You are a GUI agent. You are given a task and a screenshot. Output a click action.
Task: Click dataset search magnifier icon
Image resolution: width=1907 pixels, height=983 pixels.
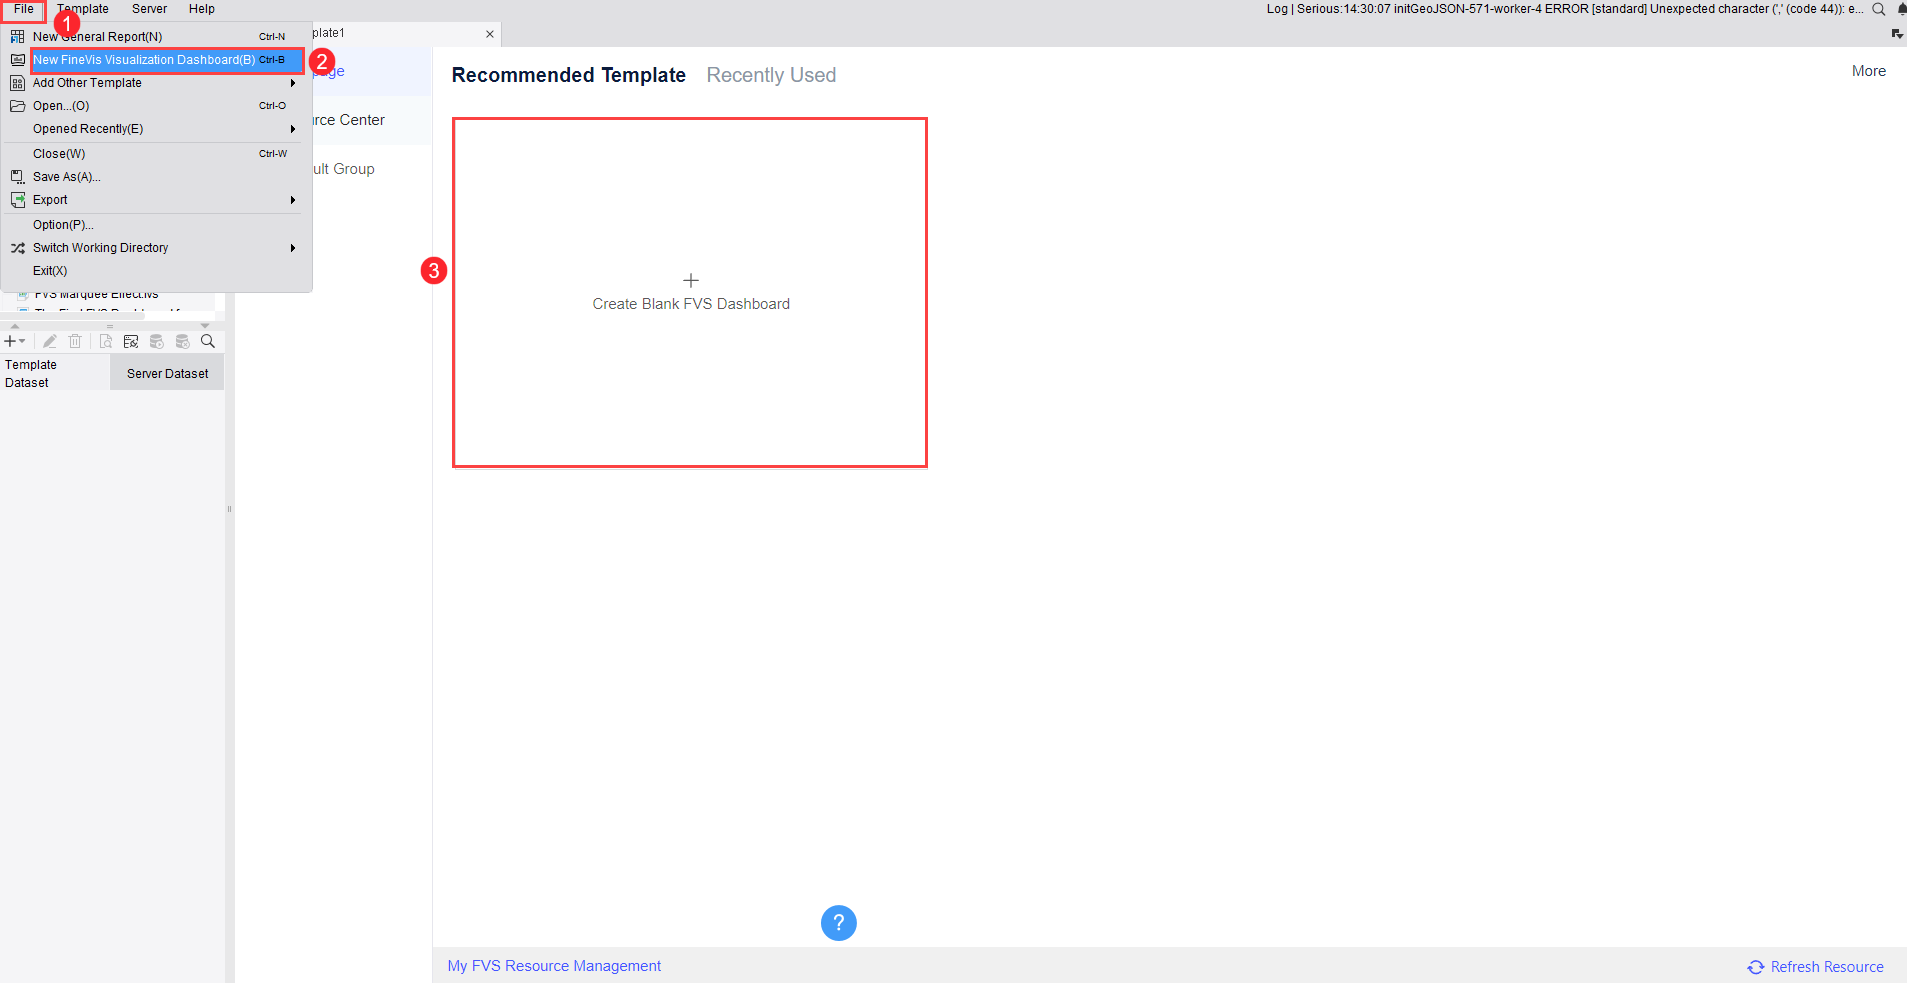pyautogui.click(x=208, y=341)
